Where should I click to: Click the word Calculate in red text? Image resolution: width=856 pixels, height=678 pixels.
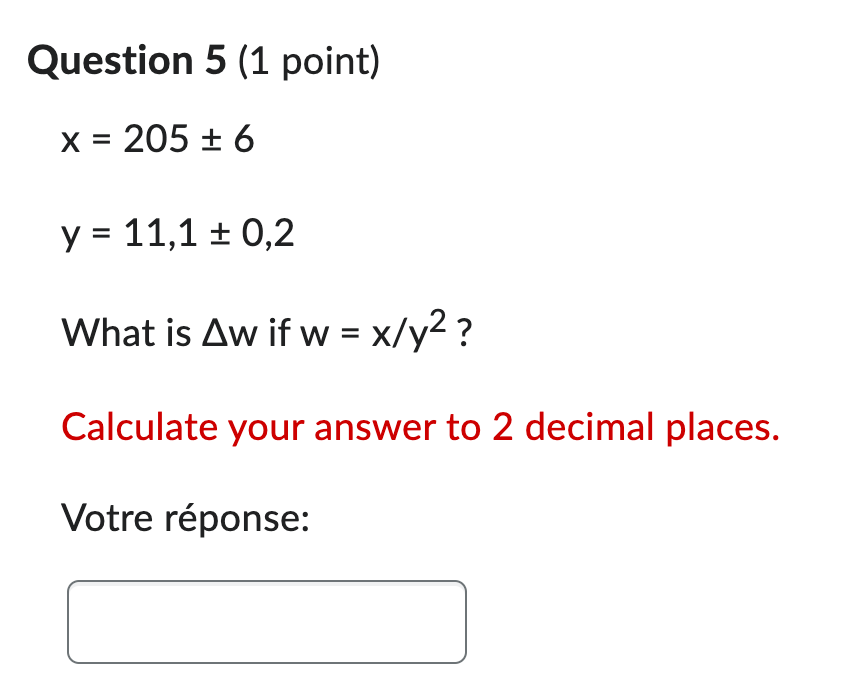(140, 427)
